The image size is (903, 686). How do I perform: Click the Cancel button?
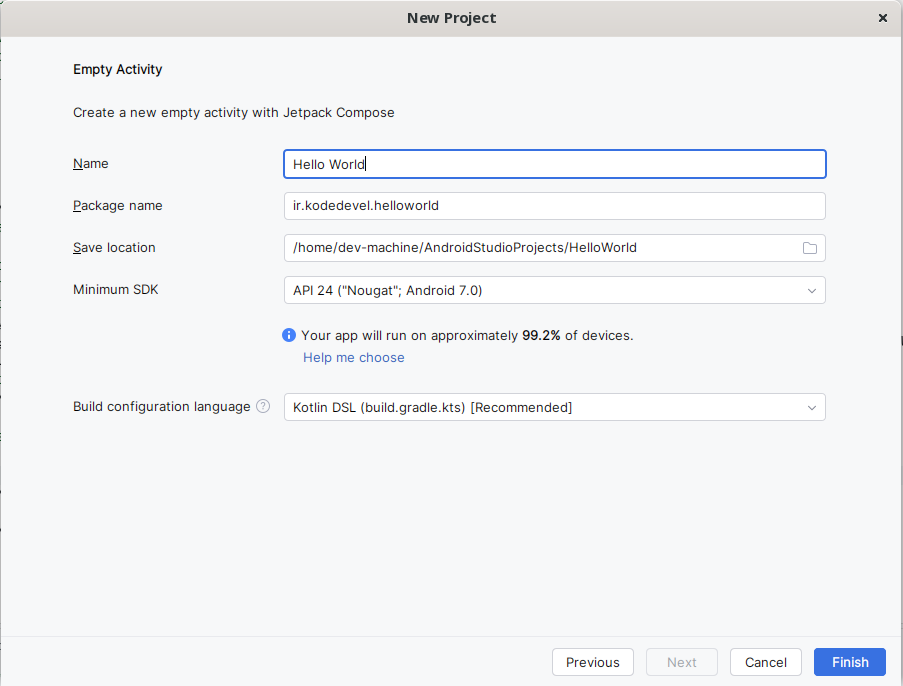point(766,662)
